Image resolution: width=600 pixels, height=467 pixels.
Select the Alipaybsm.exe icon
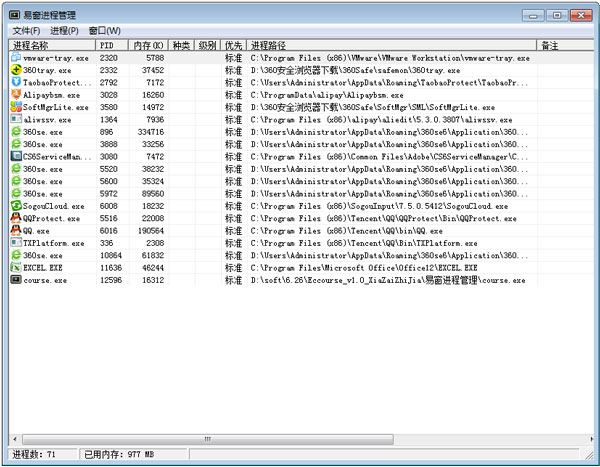click(16, 94)
